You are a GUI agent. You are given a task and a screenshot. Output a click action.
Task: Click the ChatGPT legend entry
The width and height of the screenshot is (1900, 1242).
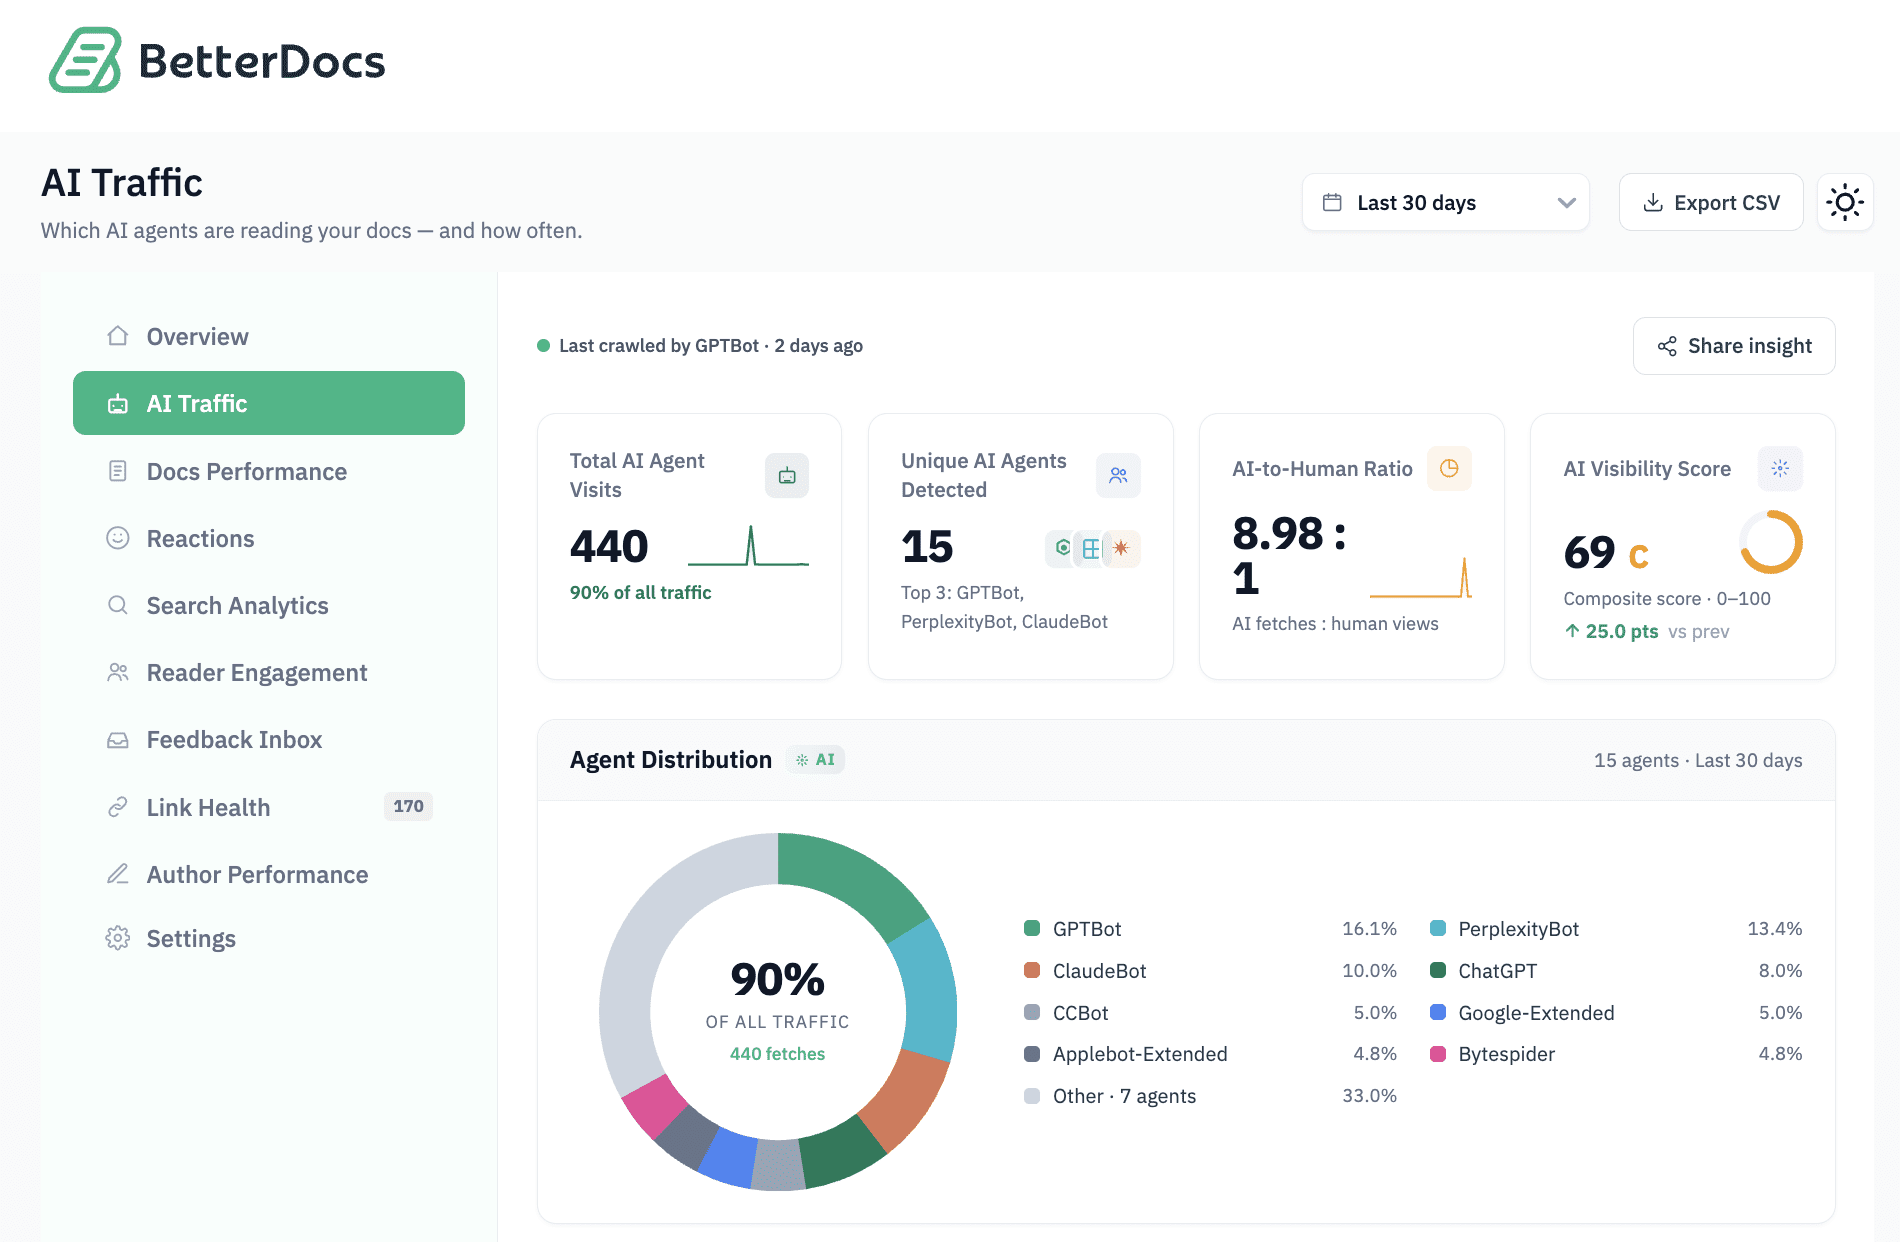tap(1616, 971)
